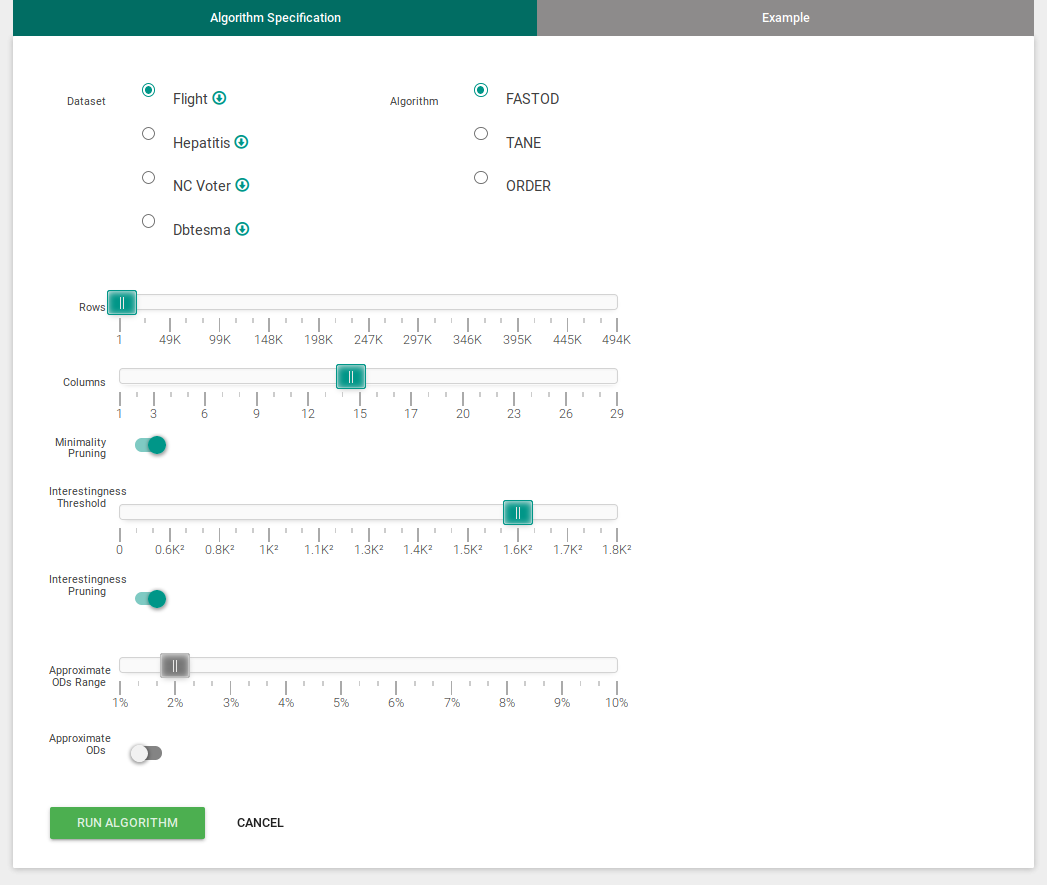The width and height of the screenshot is (1047, 885).
Task: Select the Hepatitis dataset radio button
Action: pyautogui.click(x=149, y=133)
